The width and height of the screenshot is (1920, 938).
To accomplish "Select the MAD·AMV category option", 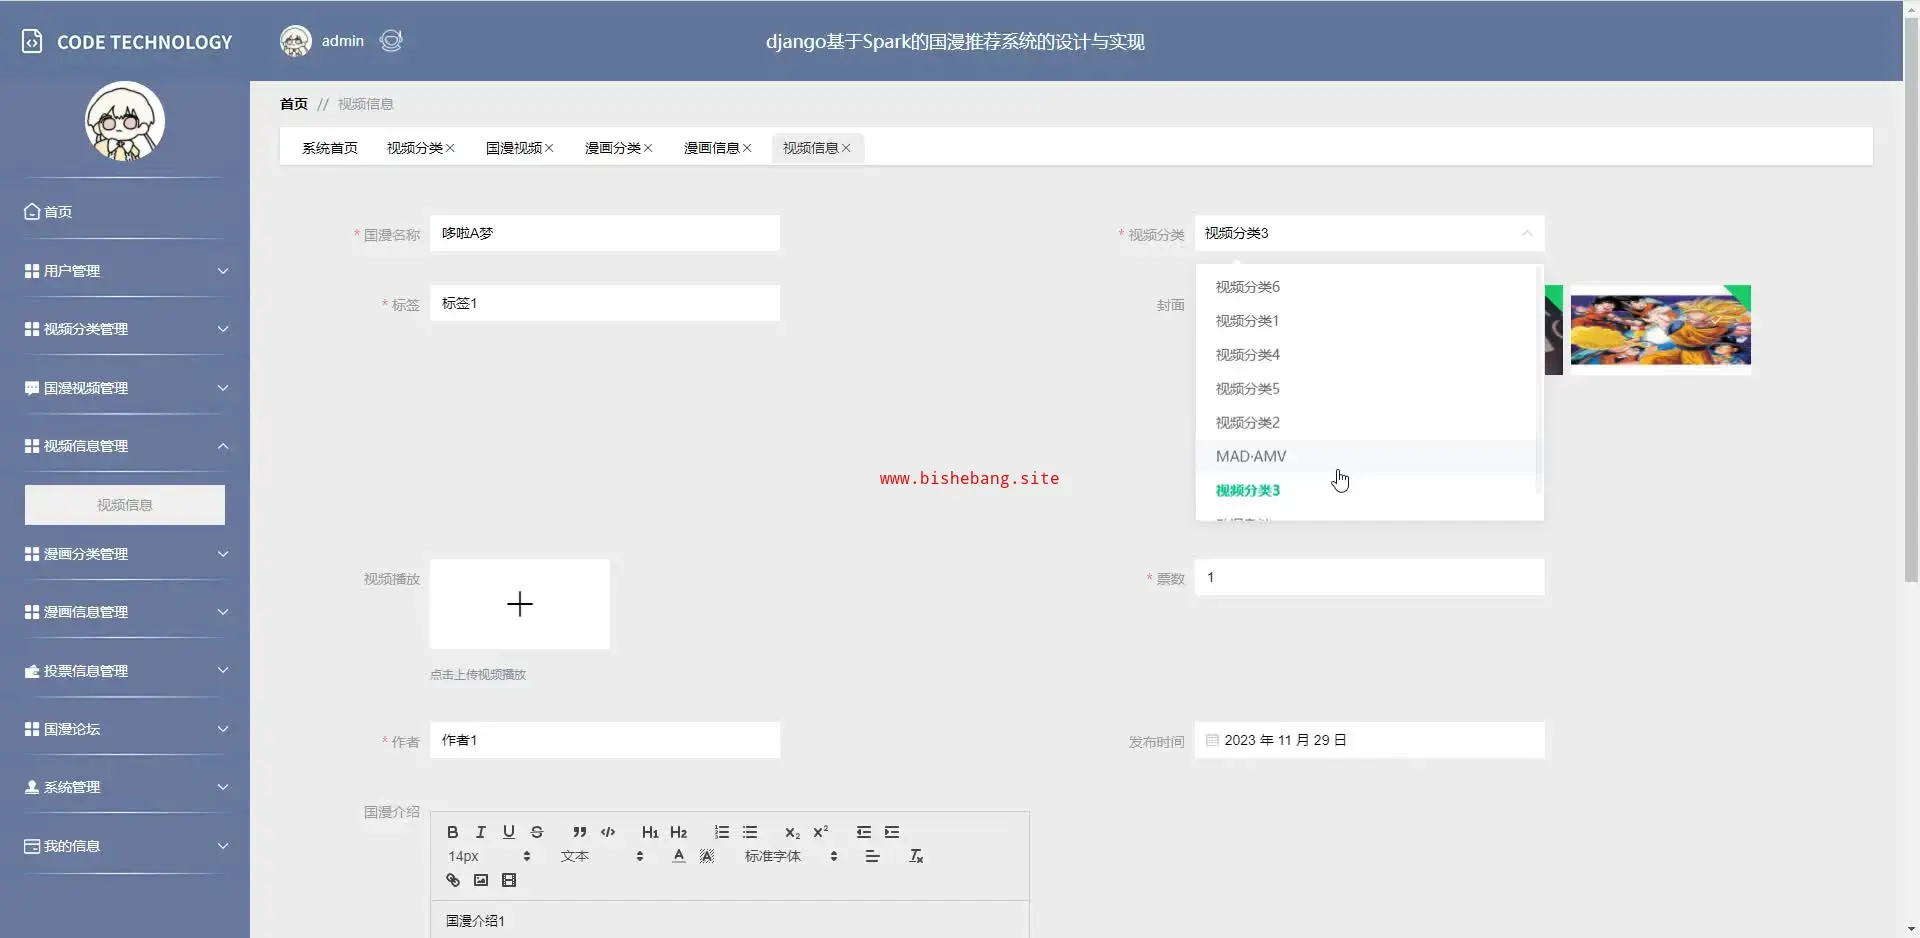I will 1366,457.
